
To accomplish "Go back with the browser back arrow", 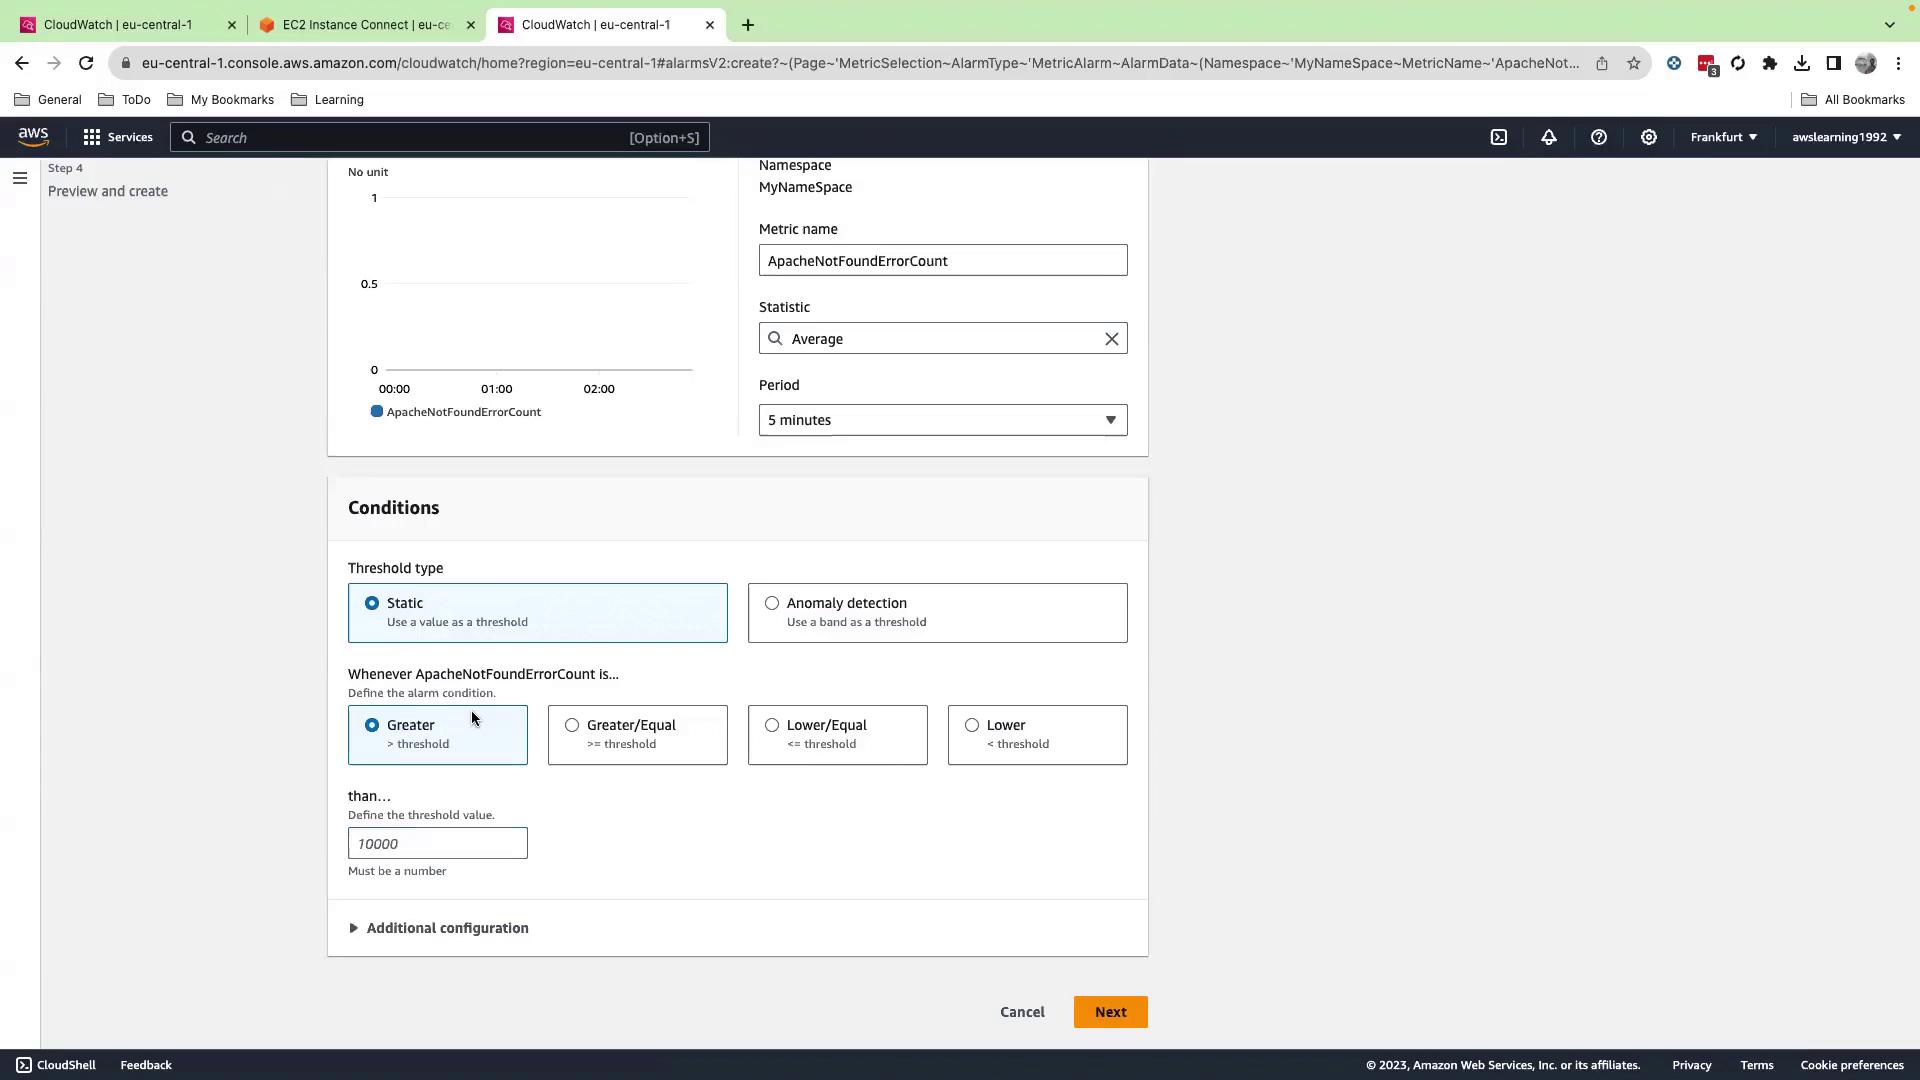I will [22, 63].
